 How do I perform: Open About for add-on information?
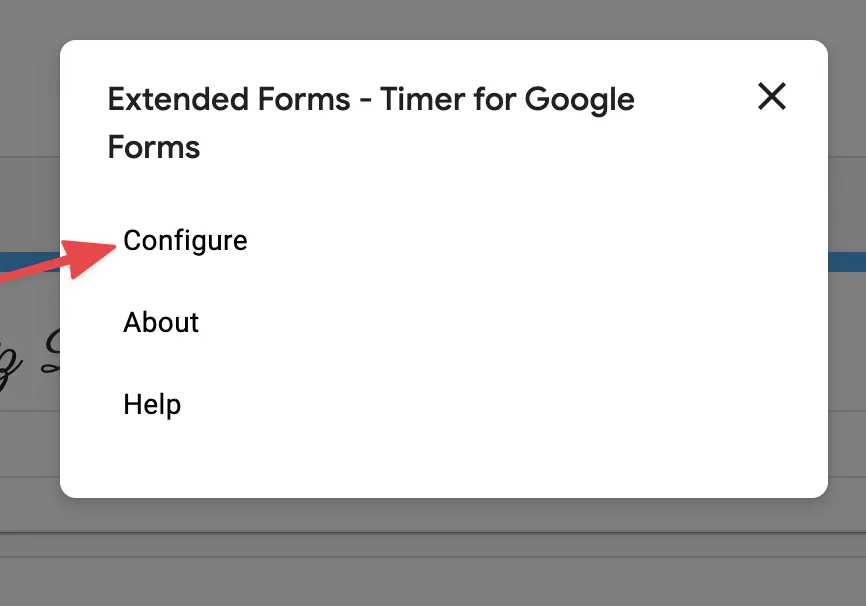[160, 322]
